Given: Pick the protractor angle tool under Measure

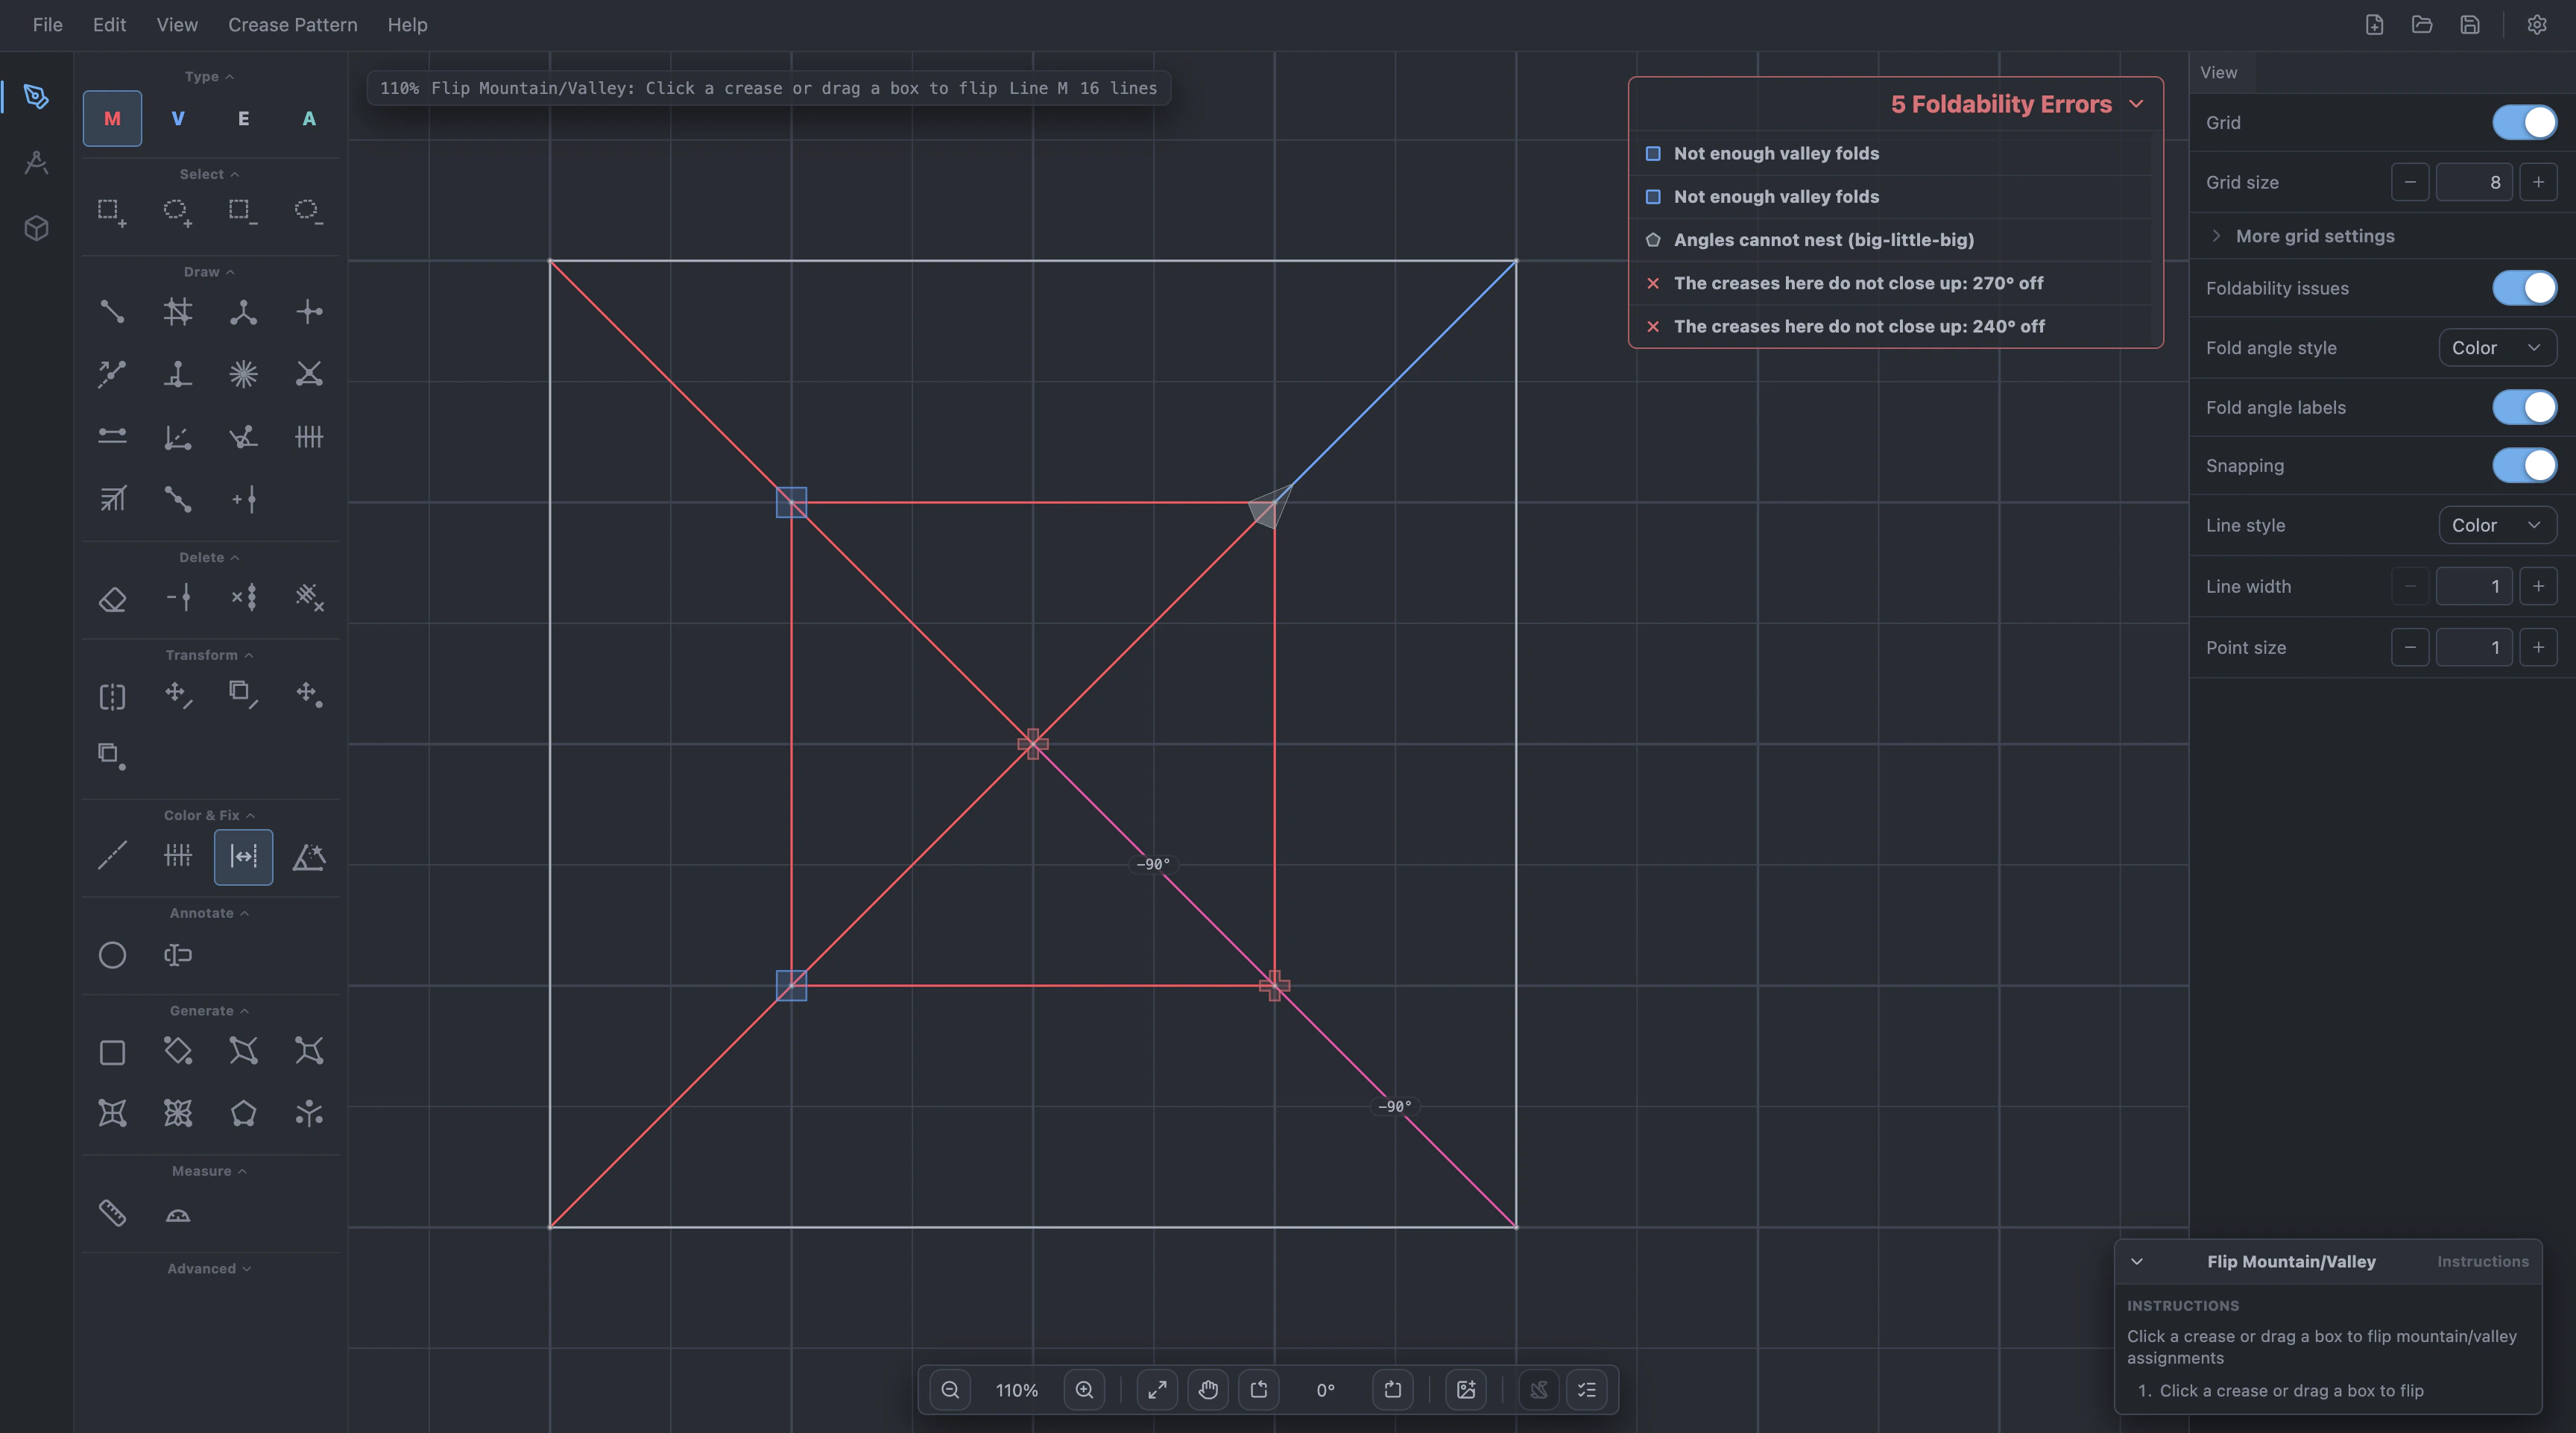Looking at the screenshot, I should click(178, 1213).
